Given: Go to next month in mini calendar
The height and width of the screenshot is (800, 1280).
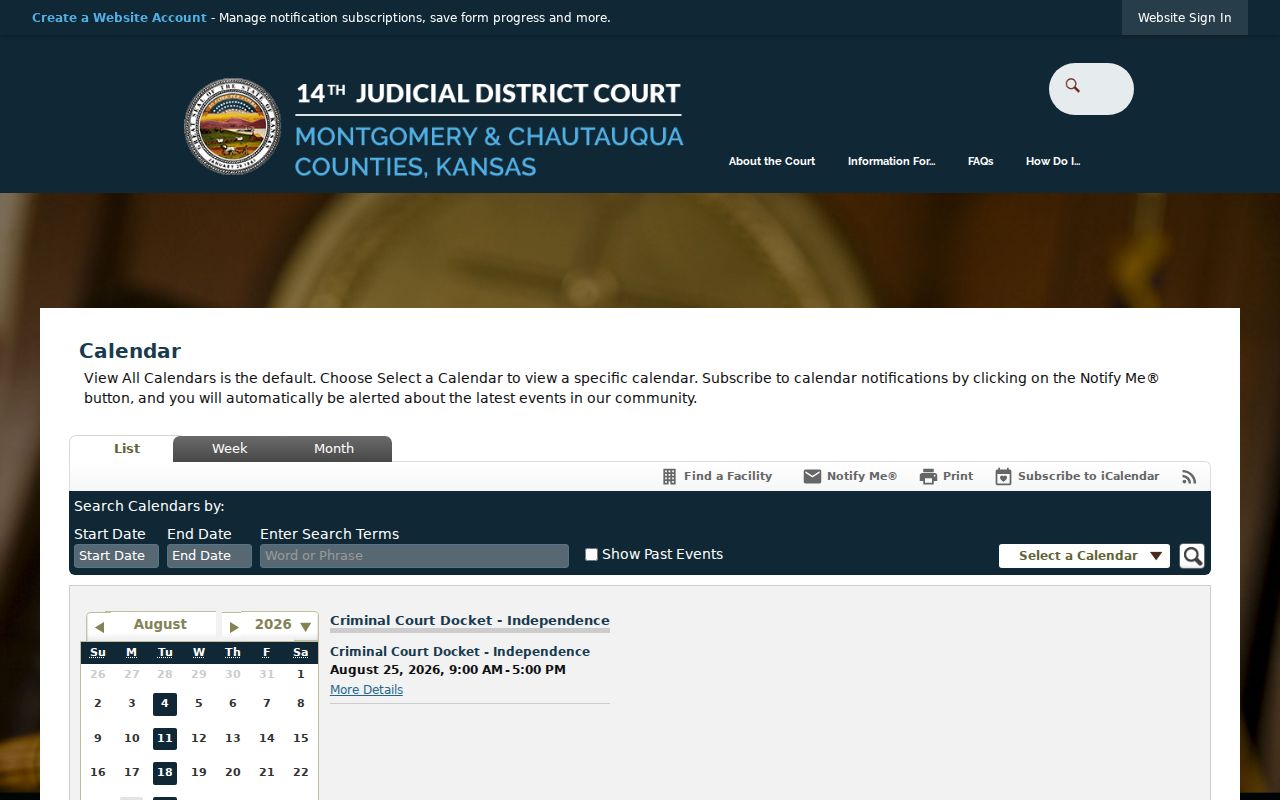Looking at the screenshot, I should (x=234, y=627).
